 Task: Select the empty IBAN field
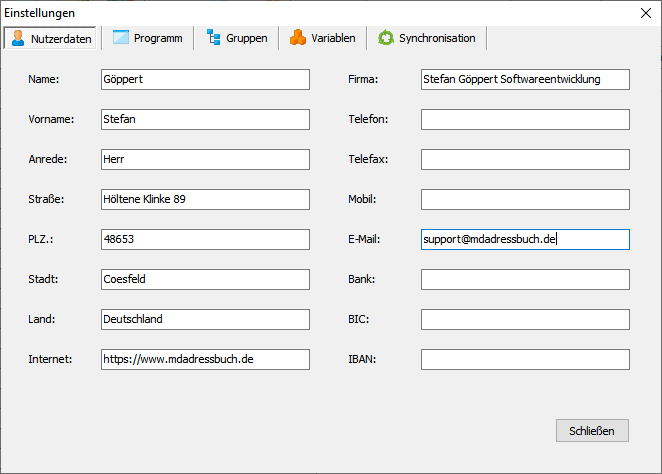[525, 359]
